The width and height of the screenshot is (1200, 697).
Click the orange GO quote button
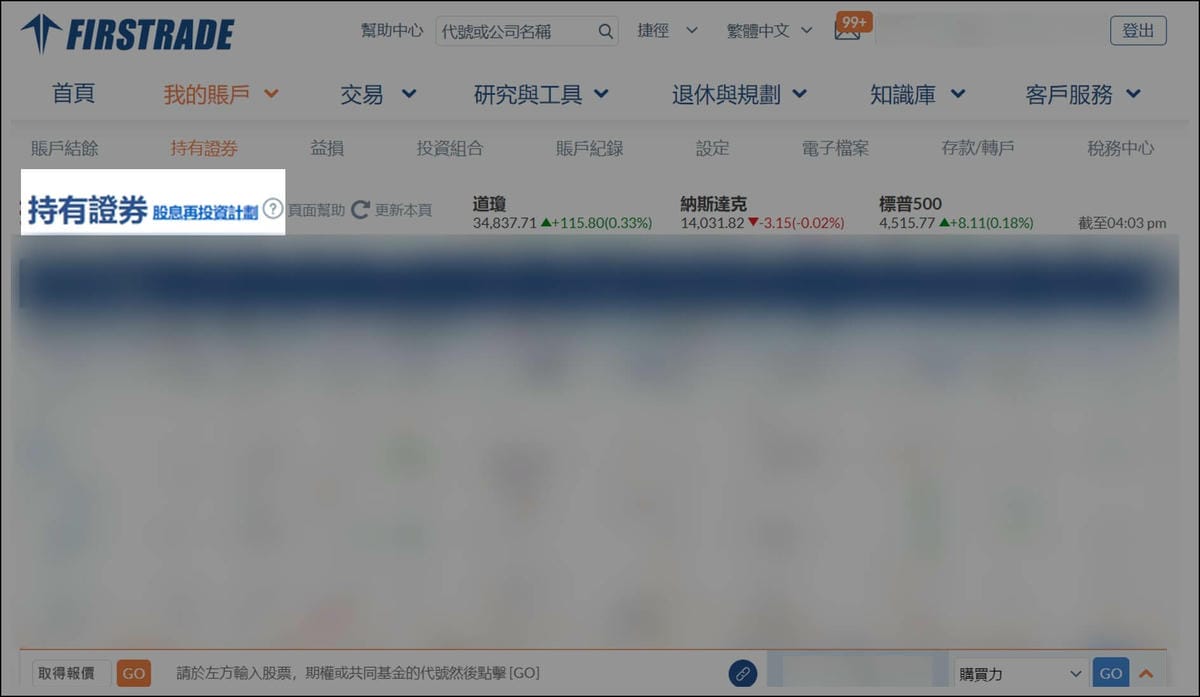134,673
